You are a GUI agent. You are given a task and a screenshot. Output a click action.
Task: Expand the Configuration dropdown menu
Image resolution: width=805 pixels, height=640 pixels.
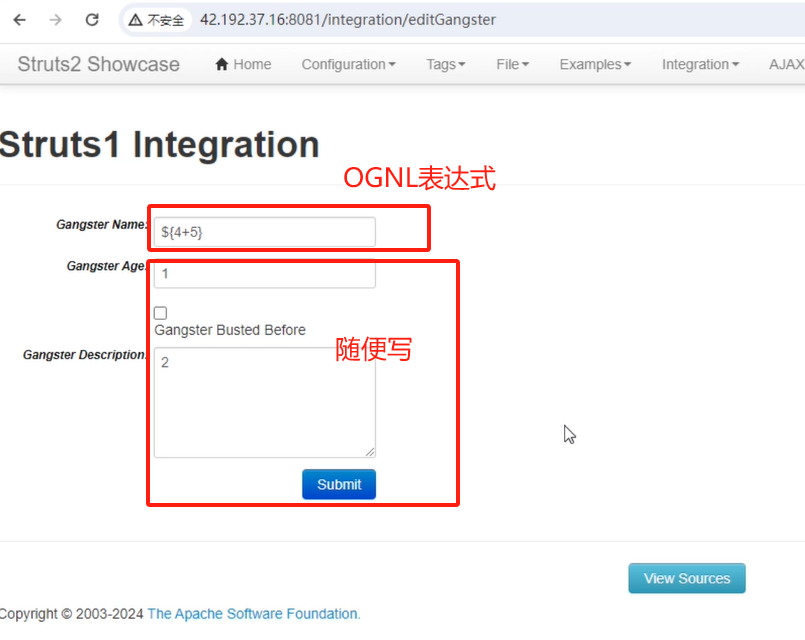[349, 64]
